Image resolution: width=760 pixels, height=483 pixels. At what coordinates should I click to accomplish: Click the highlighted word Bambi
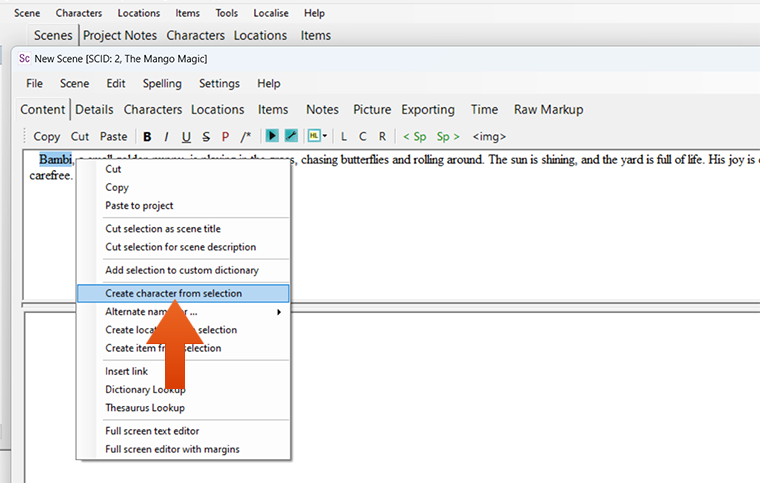pos(55,159)
